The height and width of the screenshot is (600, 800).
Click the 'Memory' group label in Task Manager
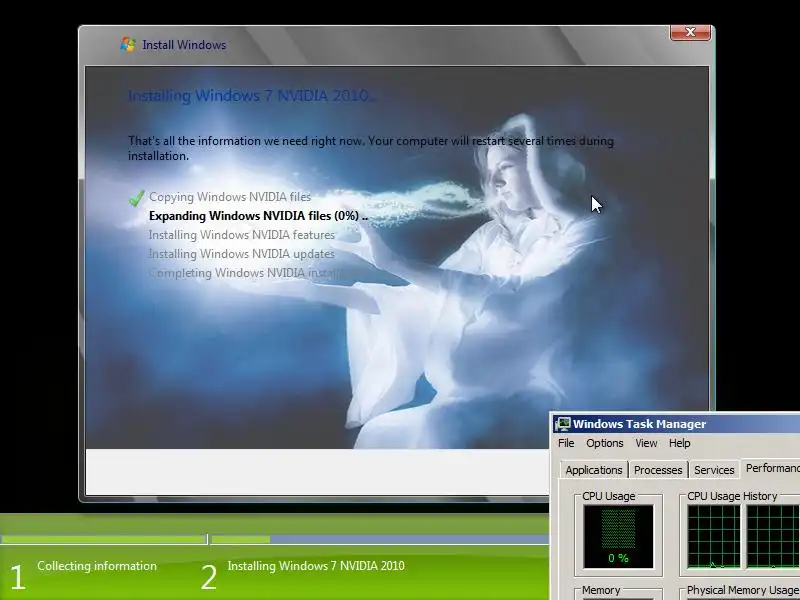601,590
